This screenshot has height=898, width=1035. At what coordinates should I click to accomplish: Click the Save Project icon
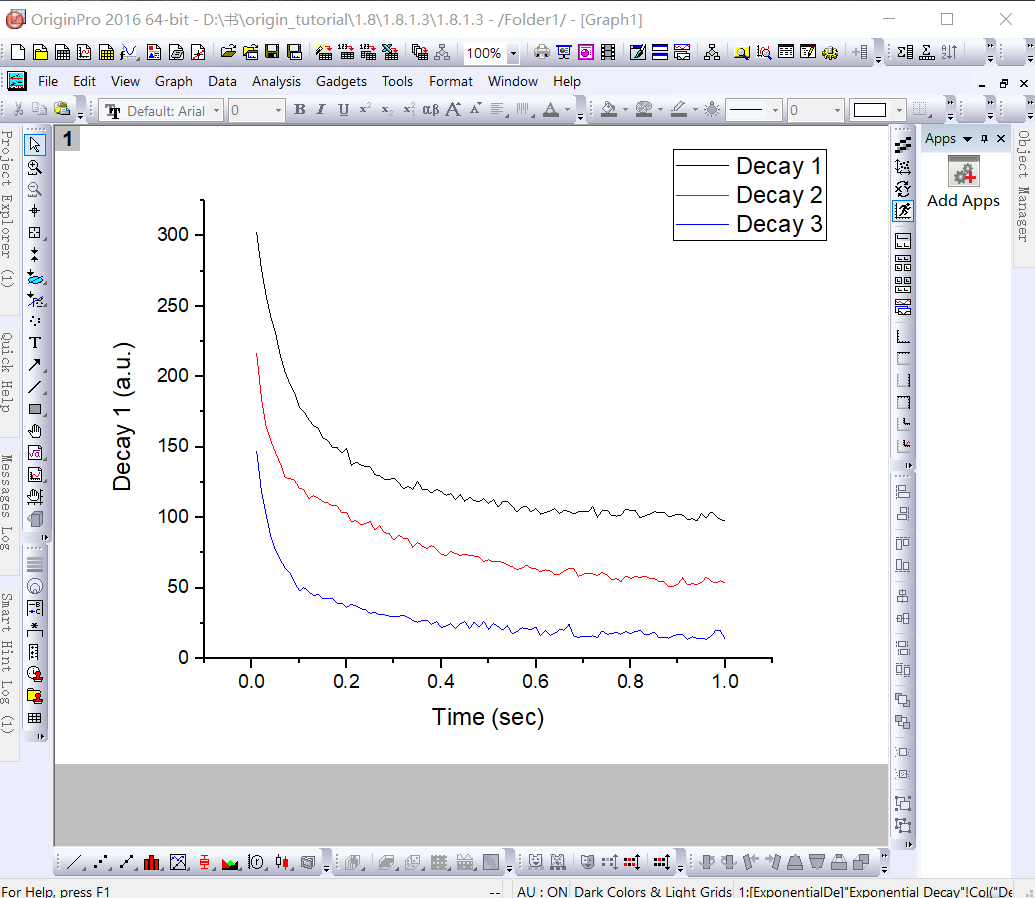point(272,52)
